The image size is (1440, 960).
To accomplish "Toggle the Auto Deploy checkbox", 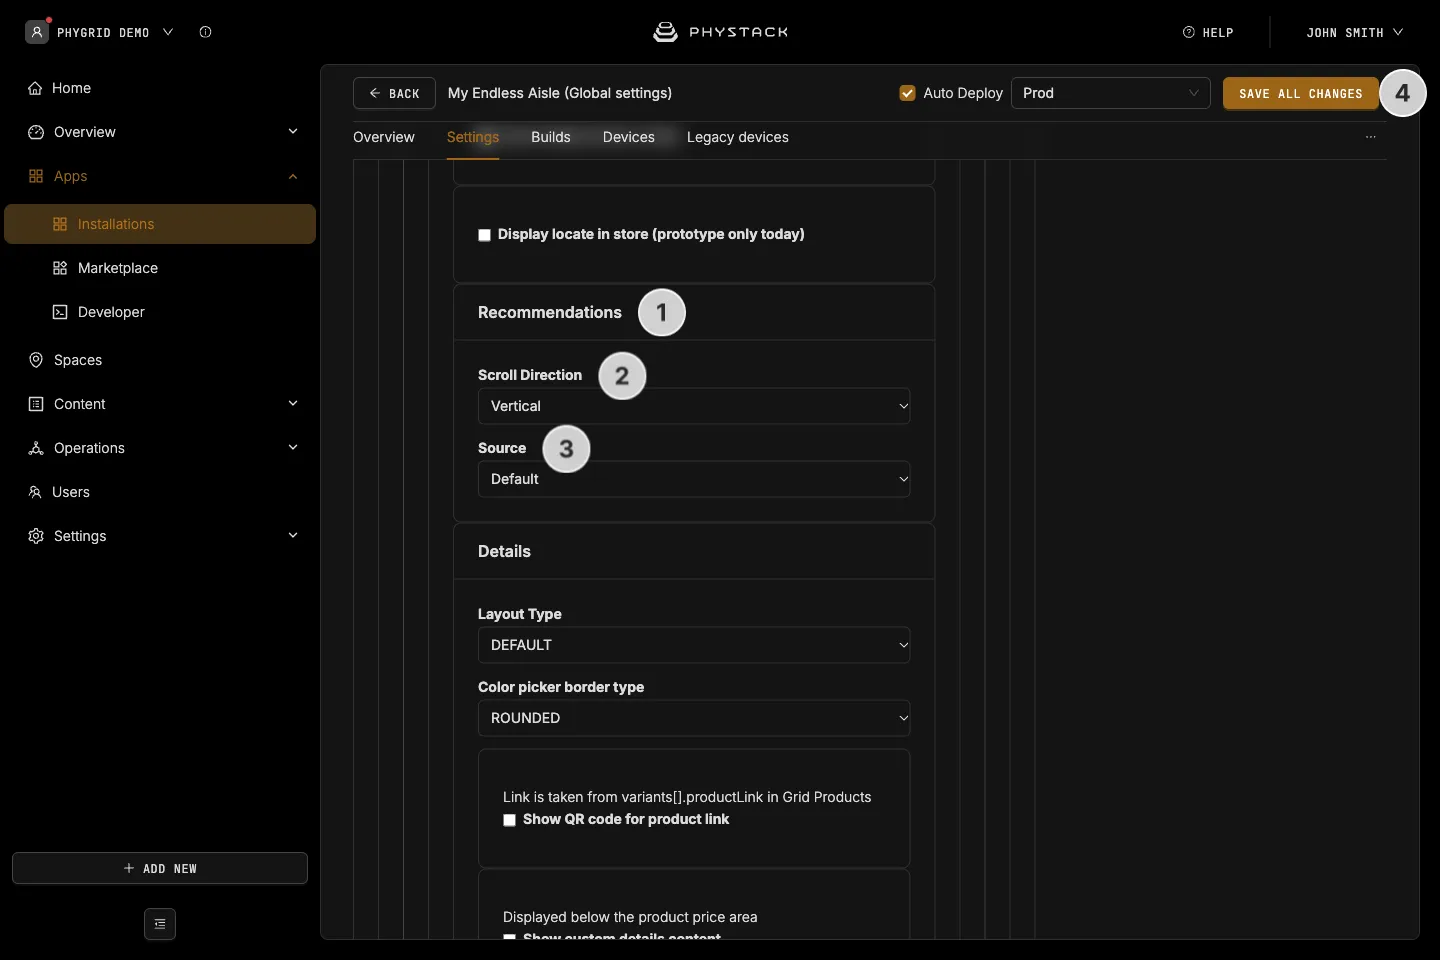I will tap(908, 93).
